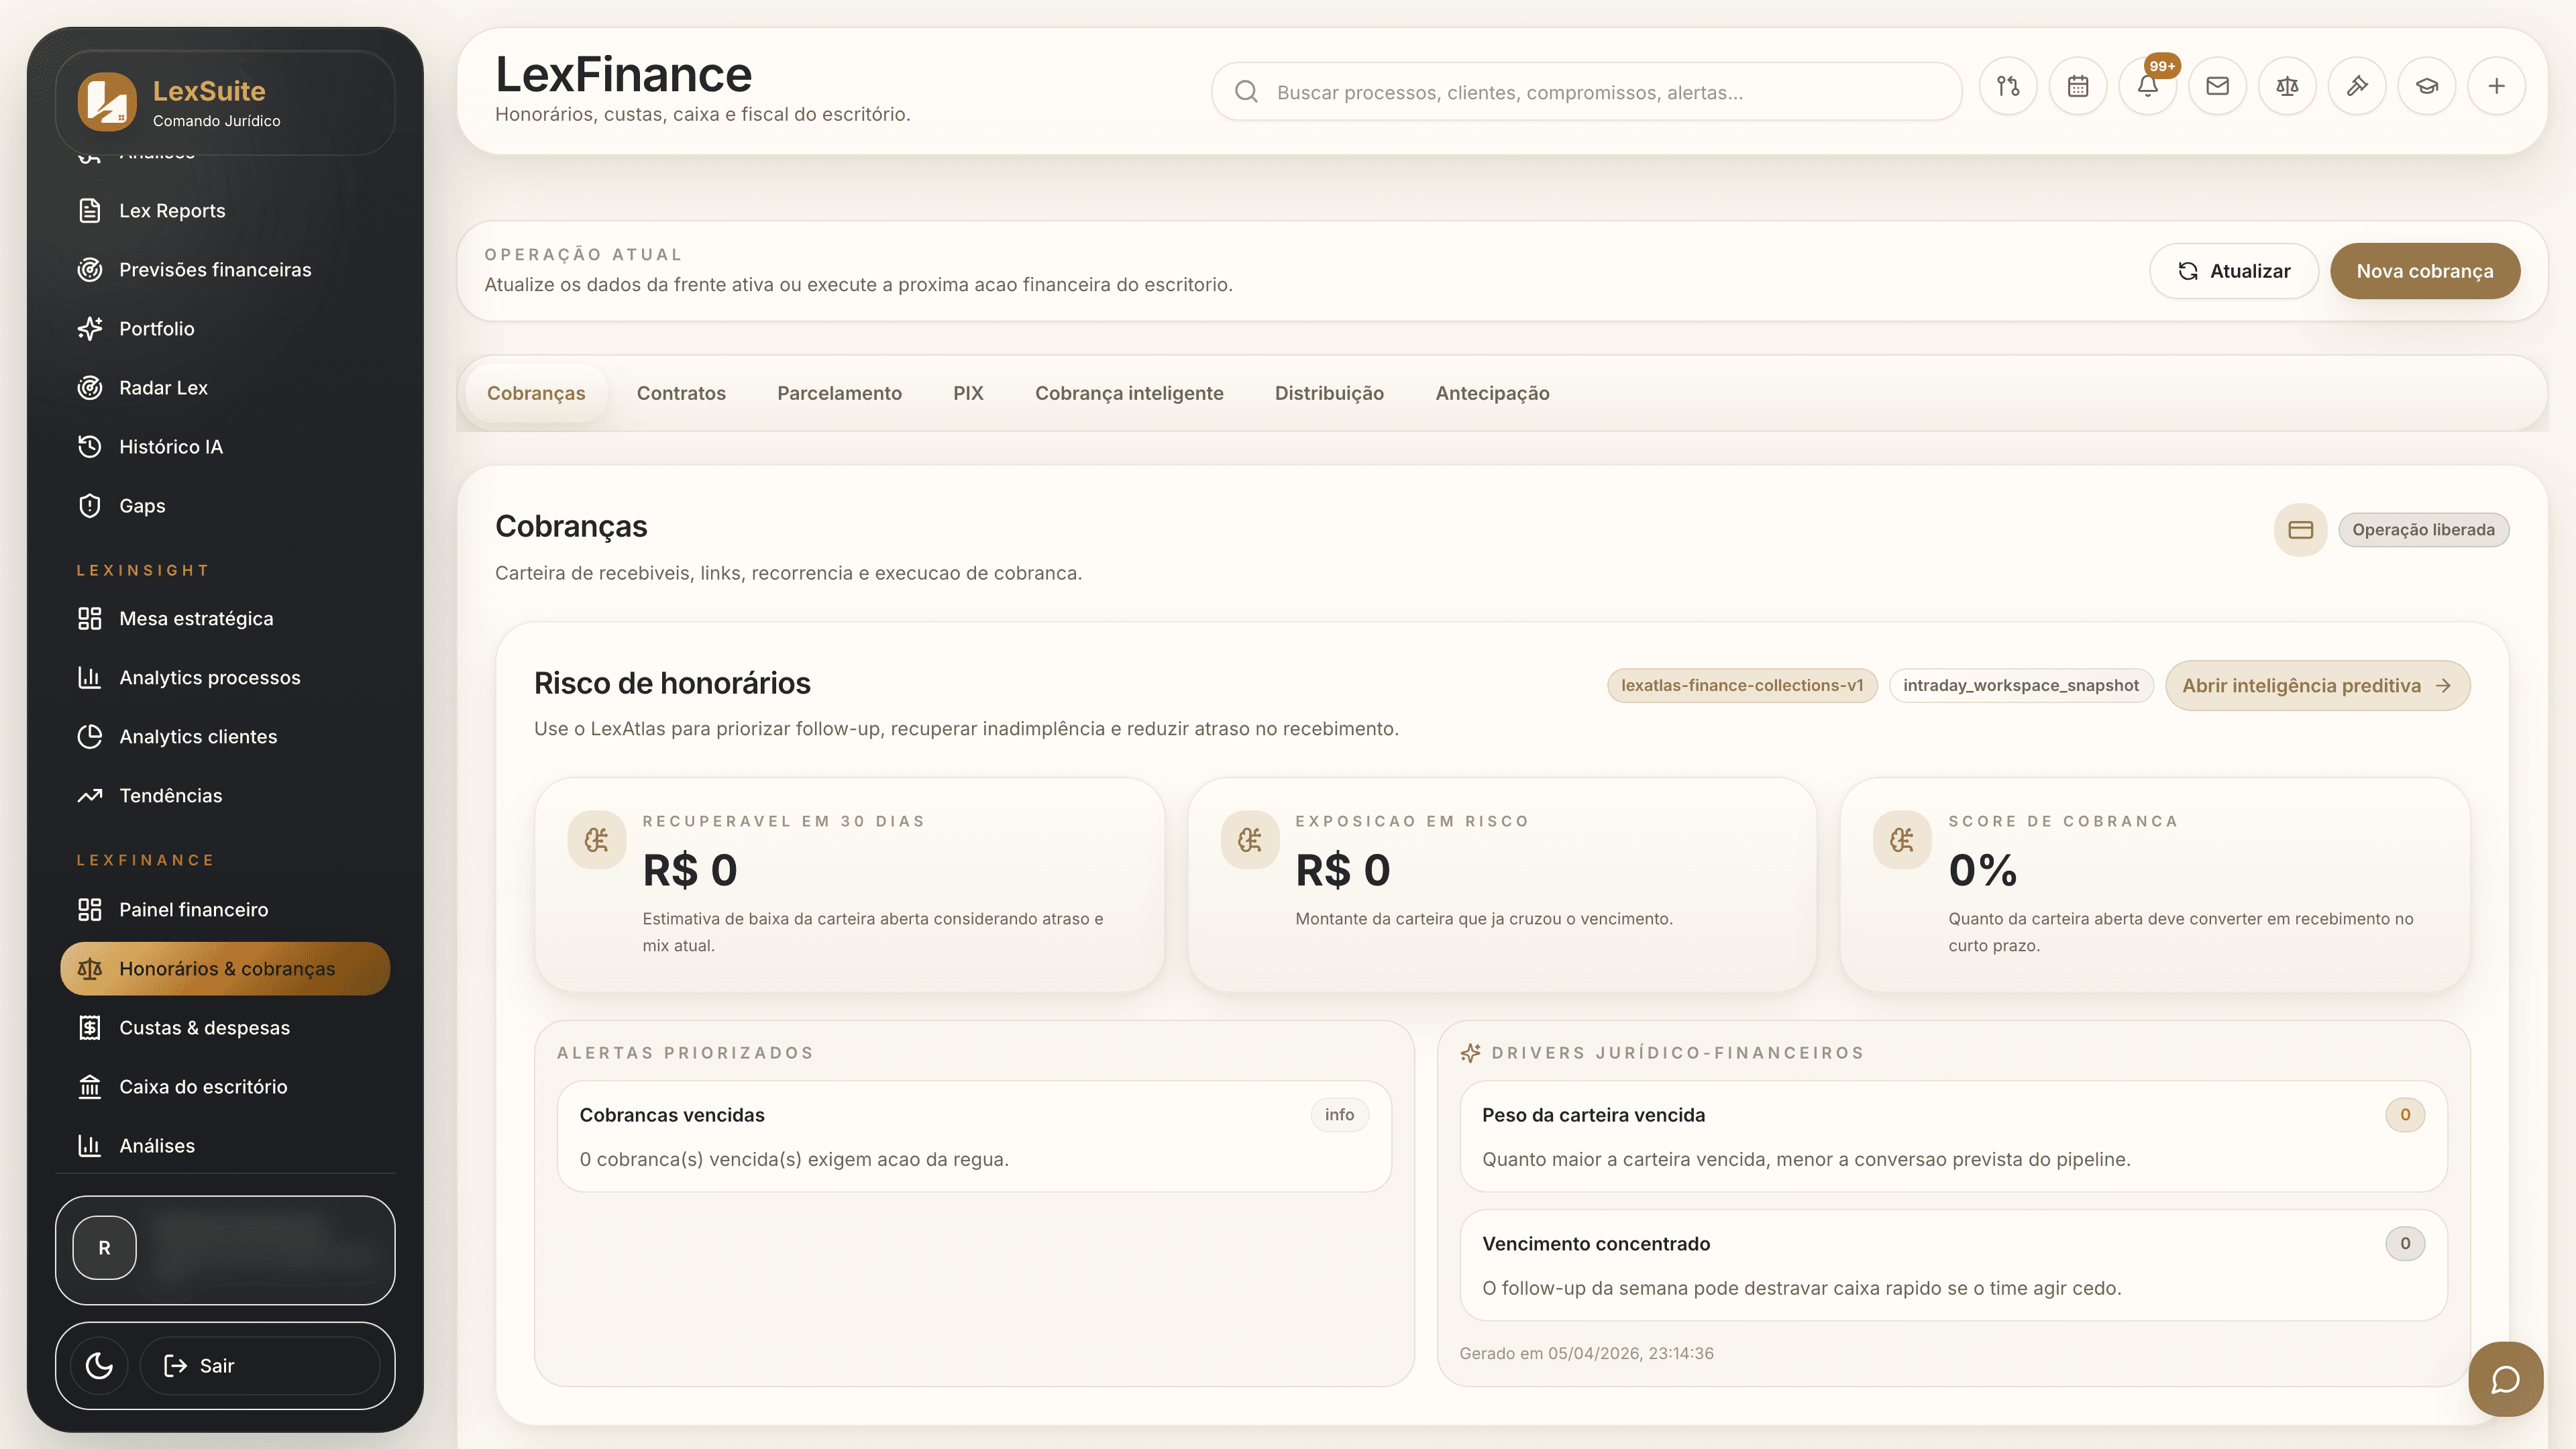Click the plus icon at the top right
2576x1449 pixels.
pos(2497,86)
